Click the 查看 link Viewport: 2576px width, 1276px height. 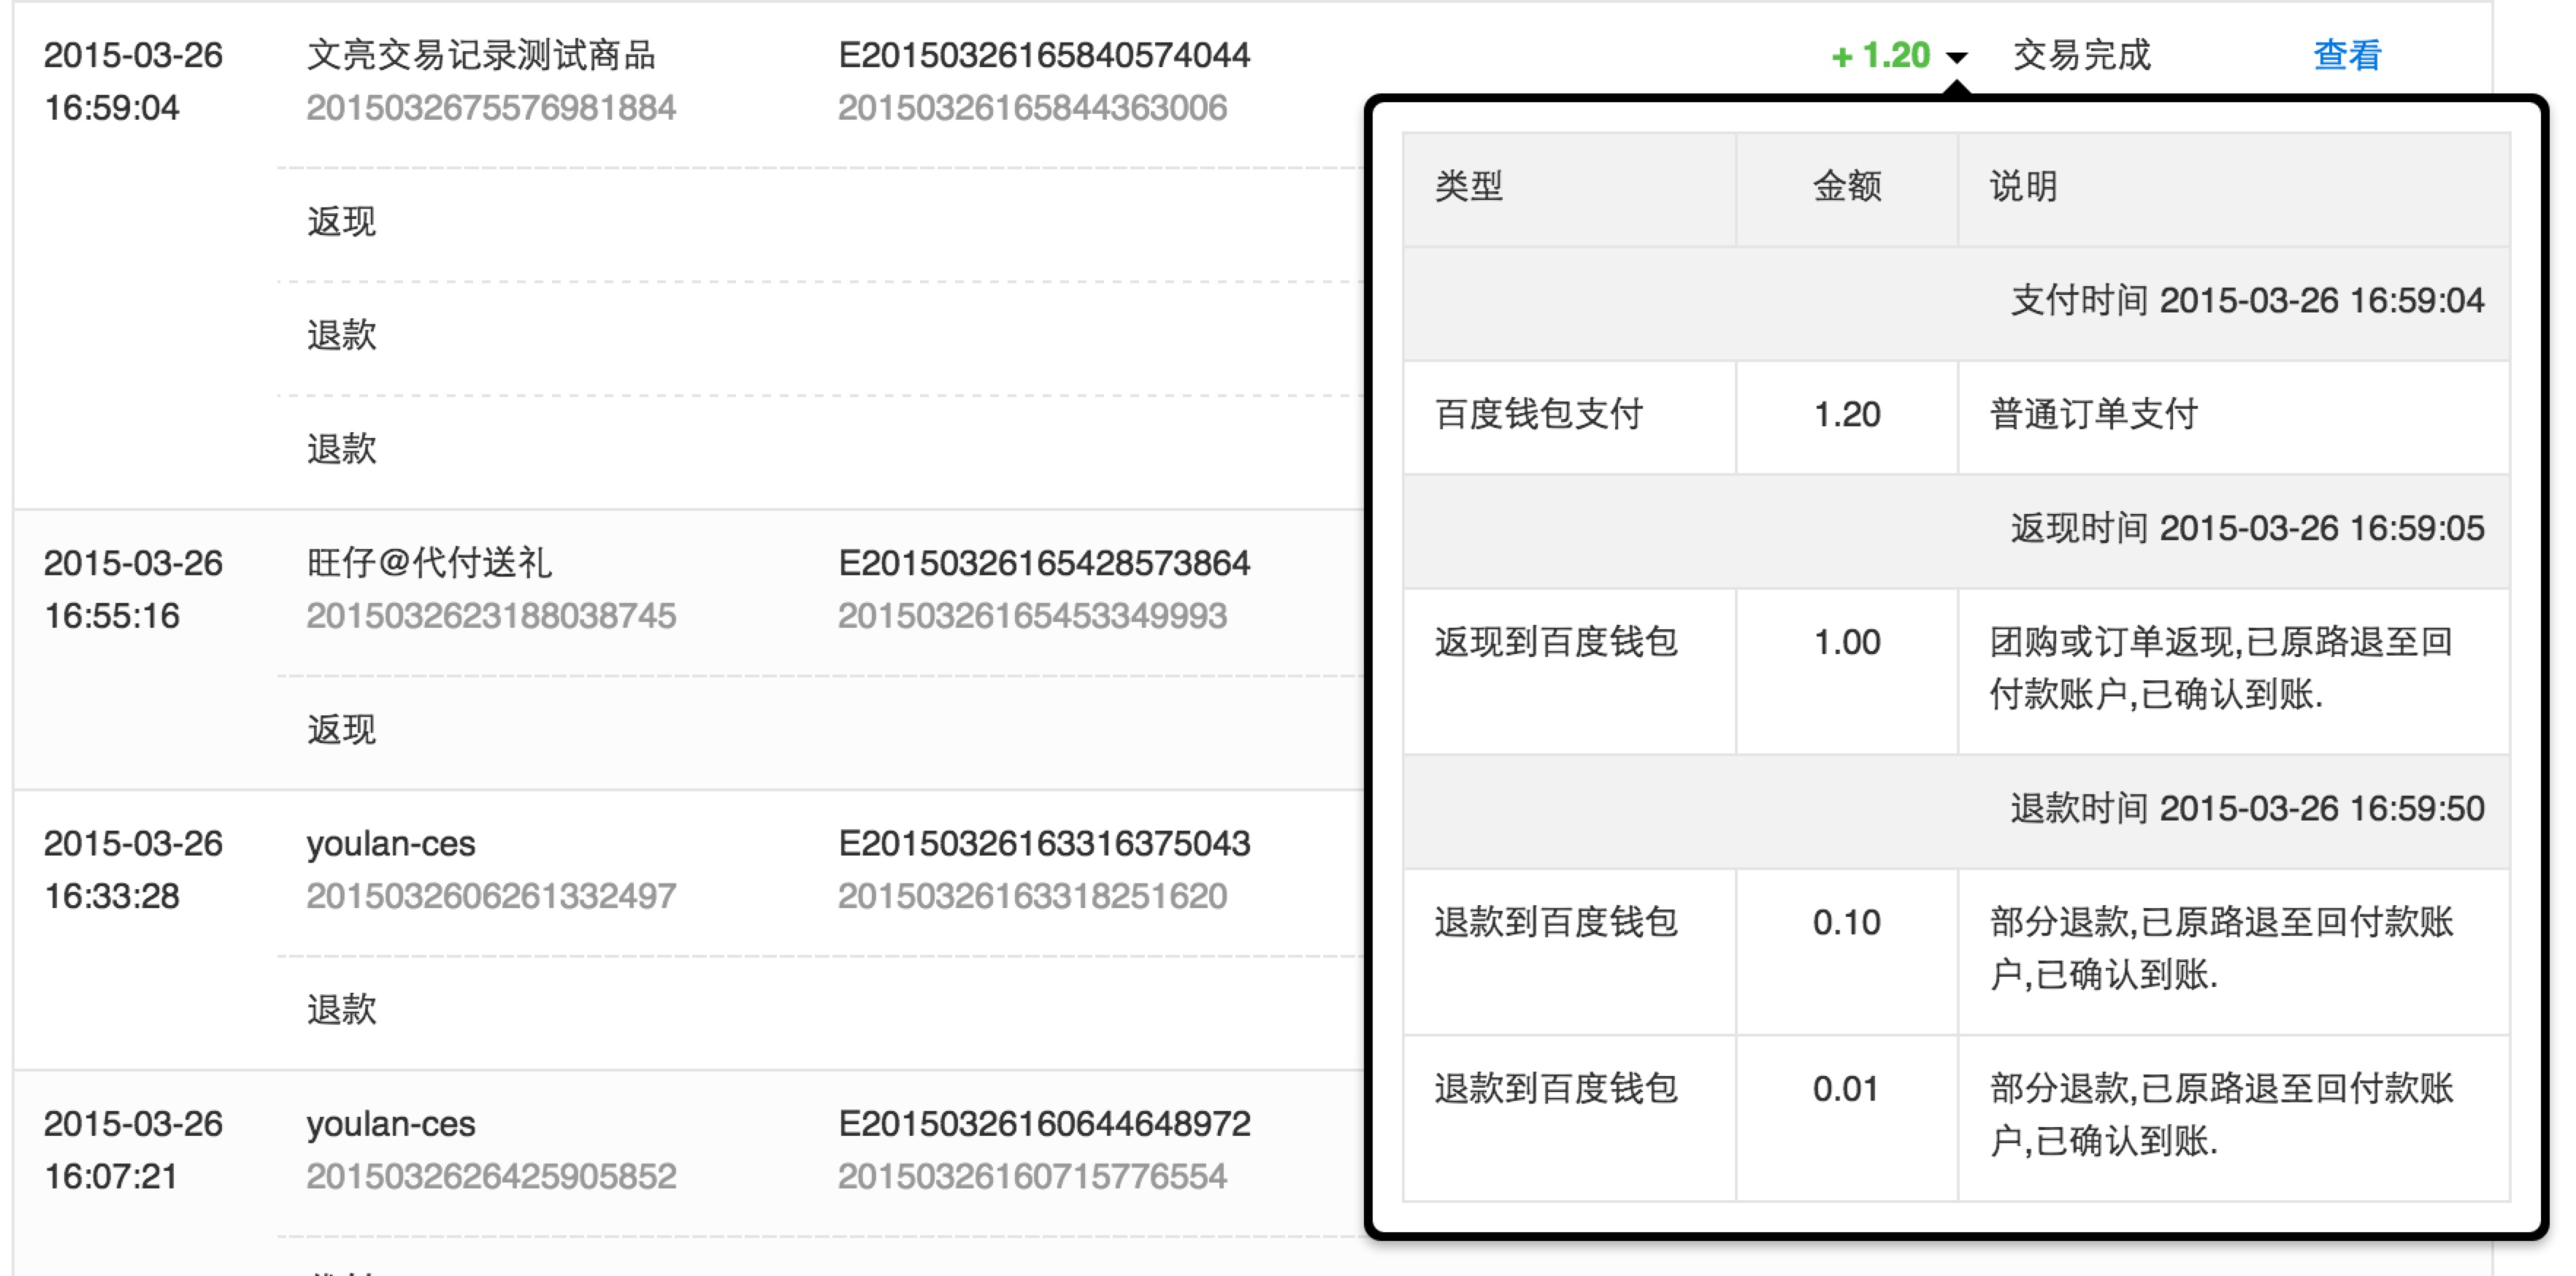(2345, 57)
